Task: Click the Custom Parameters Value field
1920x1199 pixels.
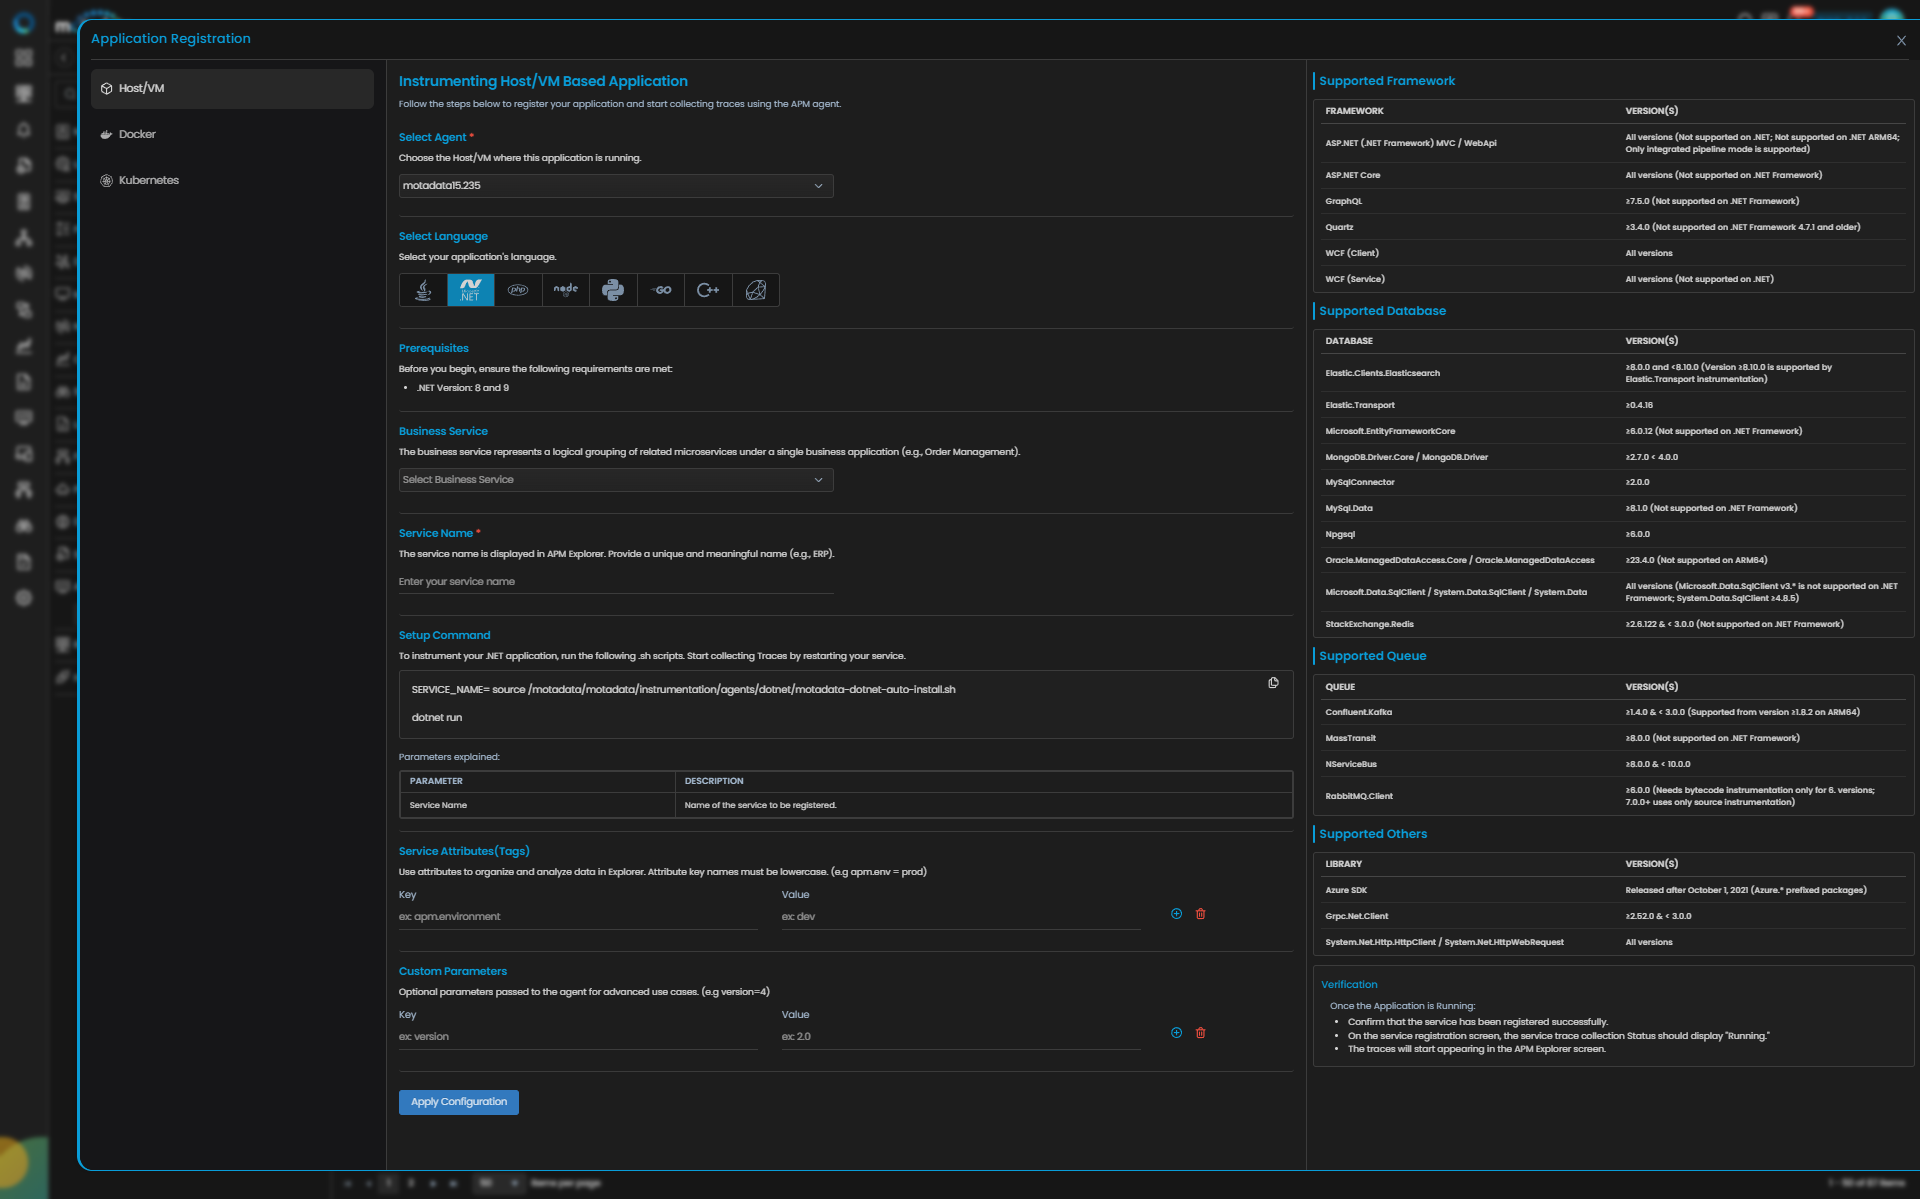Action: click(960, 1037)
